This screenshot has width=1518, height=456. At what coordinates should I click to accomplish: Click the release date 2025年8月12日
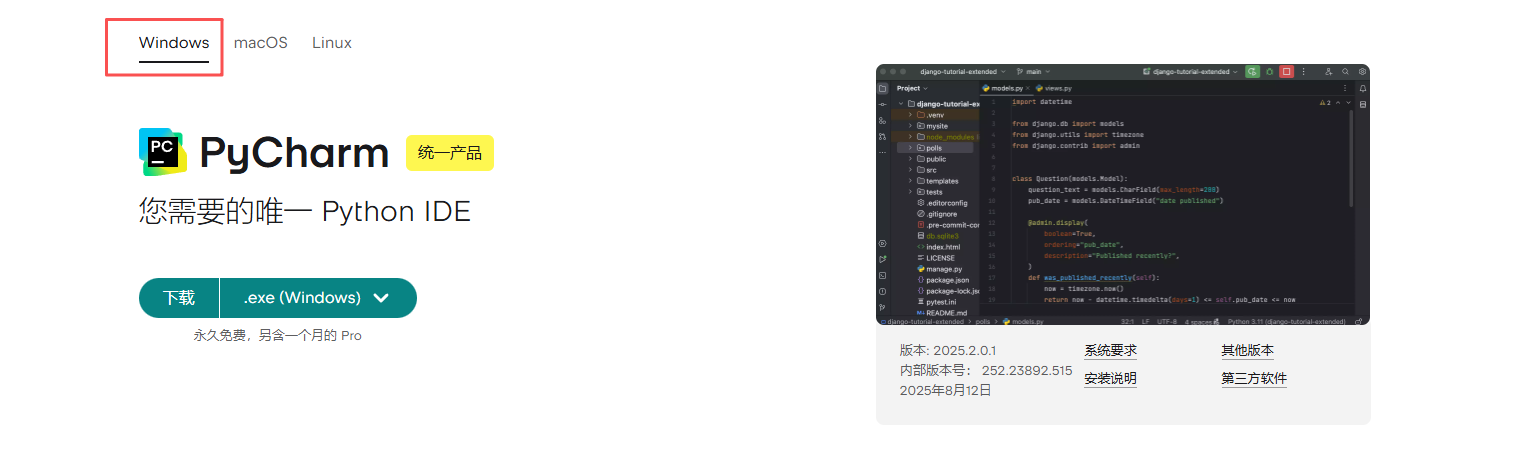(x=946, y=391)
